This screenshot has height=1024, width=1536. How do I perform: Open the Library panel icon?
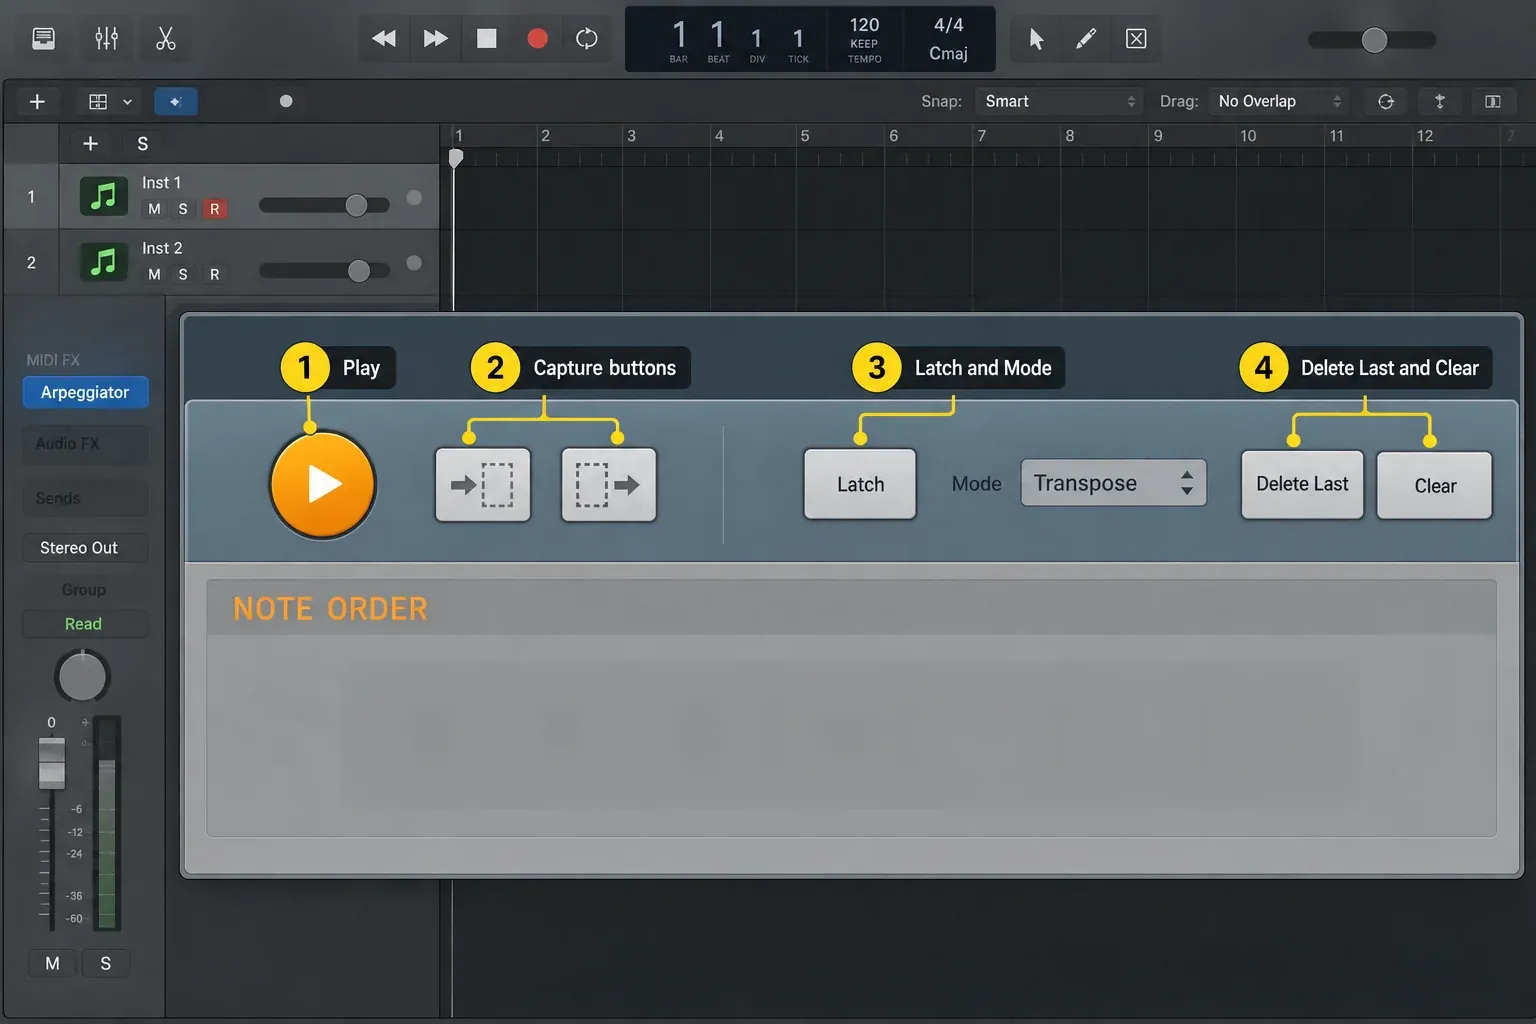tap(43, 39)
